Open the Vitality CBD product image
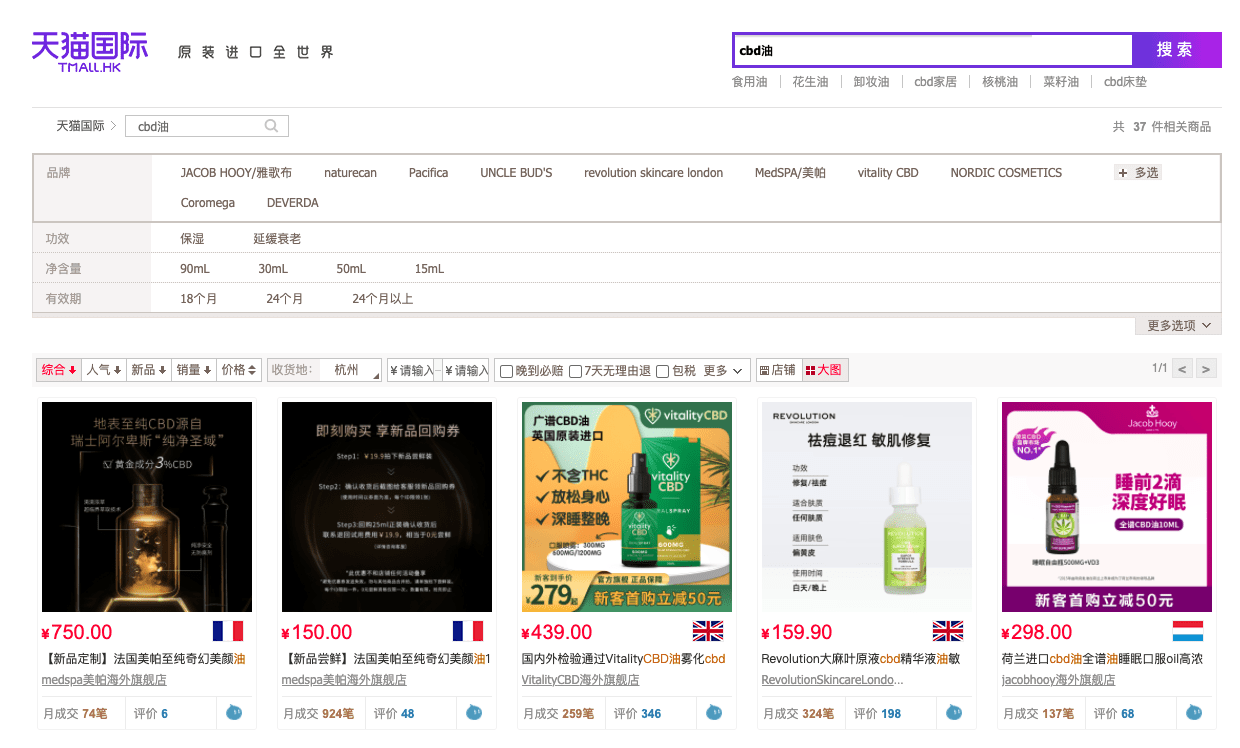Screen dimensions: 1240x748 pos(627,507)
